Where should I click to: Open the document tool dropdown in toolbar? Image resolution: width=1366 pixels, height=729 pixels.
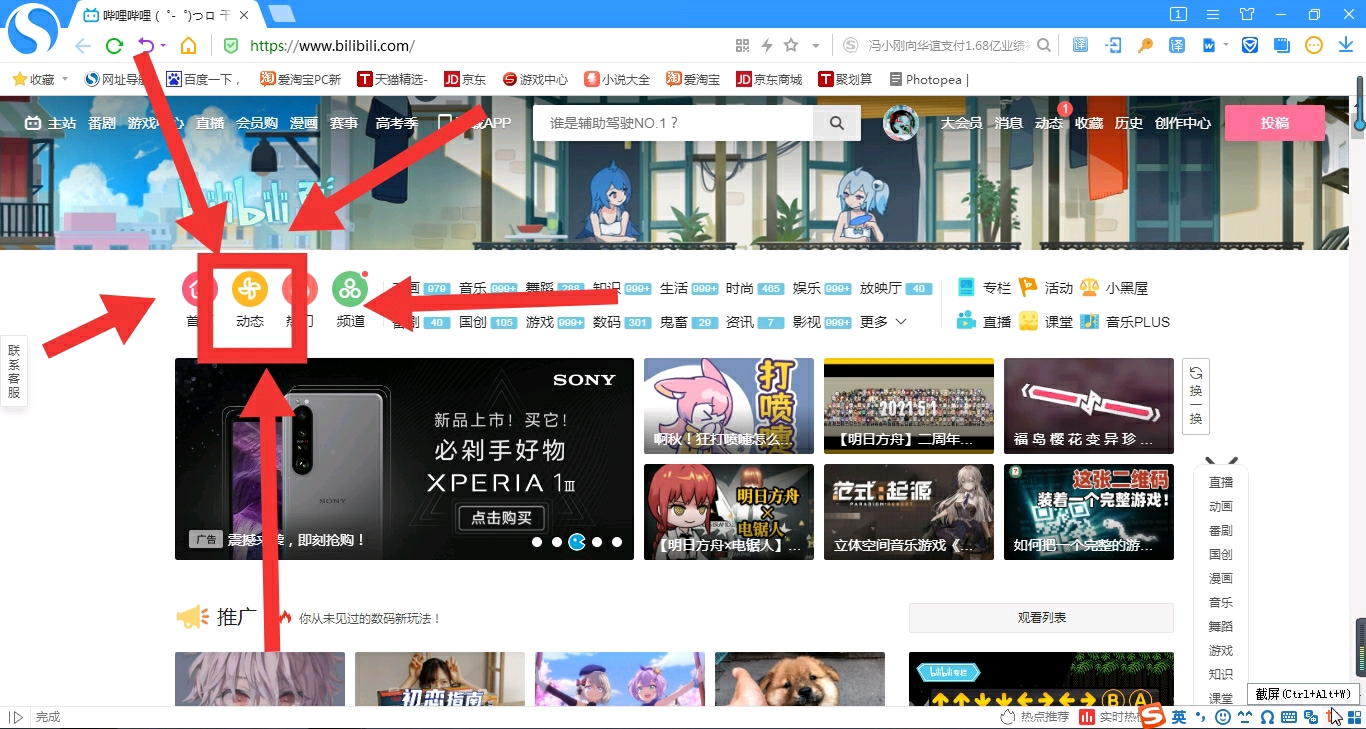[x=1224, y=46]
